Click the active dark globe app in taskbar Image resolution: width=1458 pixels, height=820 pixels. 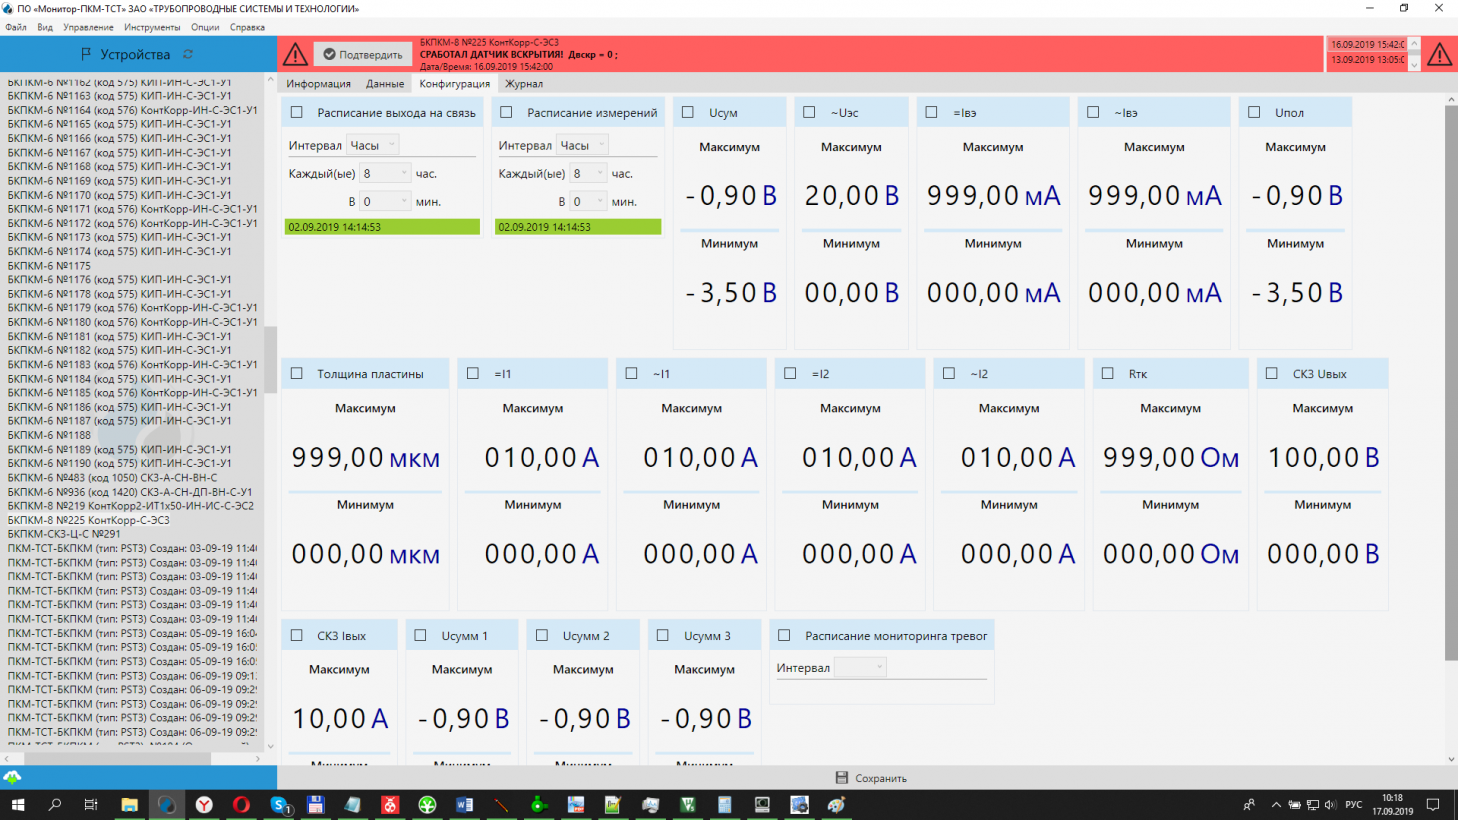pyautogui.click(x=166, y=804)
